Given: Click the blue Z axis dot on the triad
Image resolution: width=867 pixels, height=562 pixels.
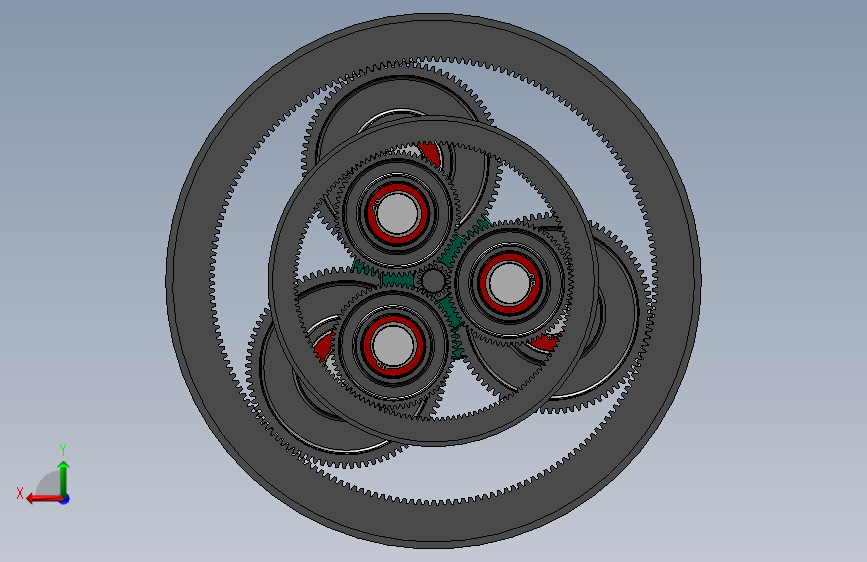Looking at the screenshot, I should point(65,499).
